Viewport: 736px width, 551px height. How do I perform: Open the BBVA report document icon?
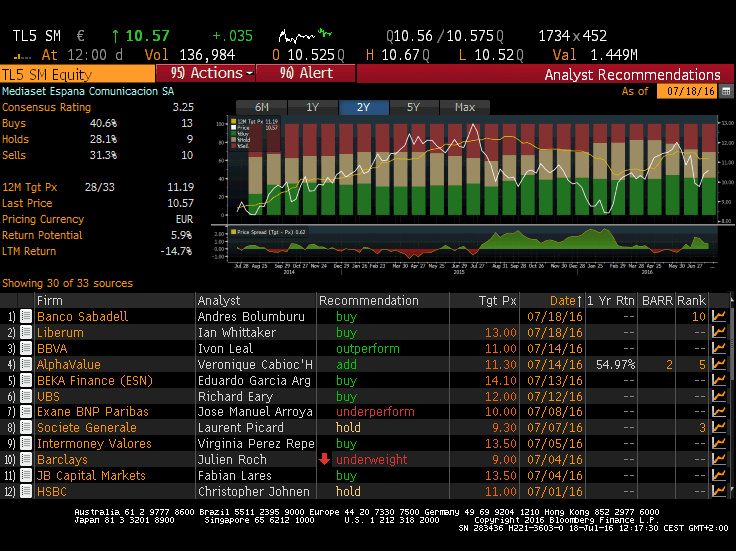coord(26,348)
